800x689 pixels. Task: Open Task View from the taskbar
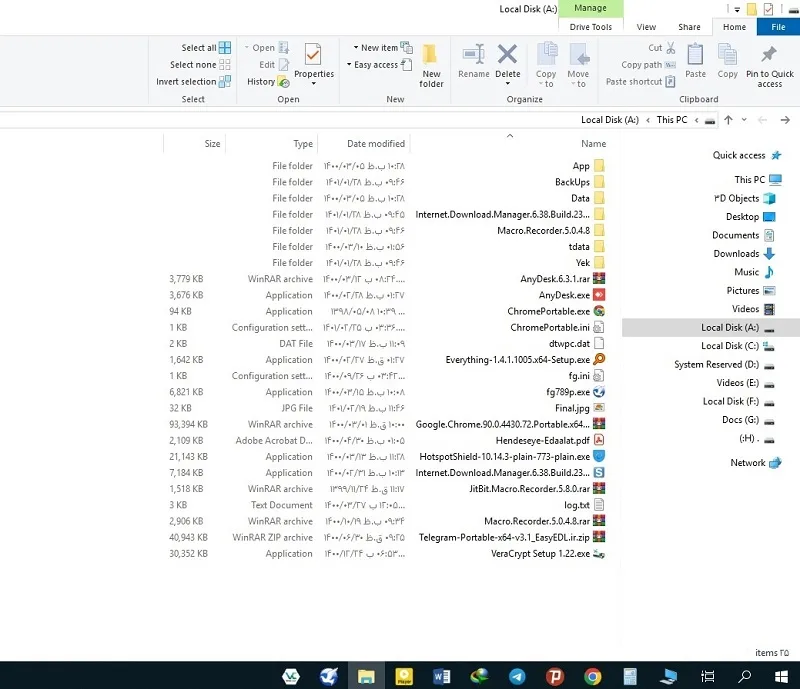point(708,677)
